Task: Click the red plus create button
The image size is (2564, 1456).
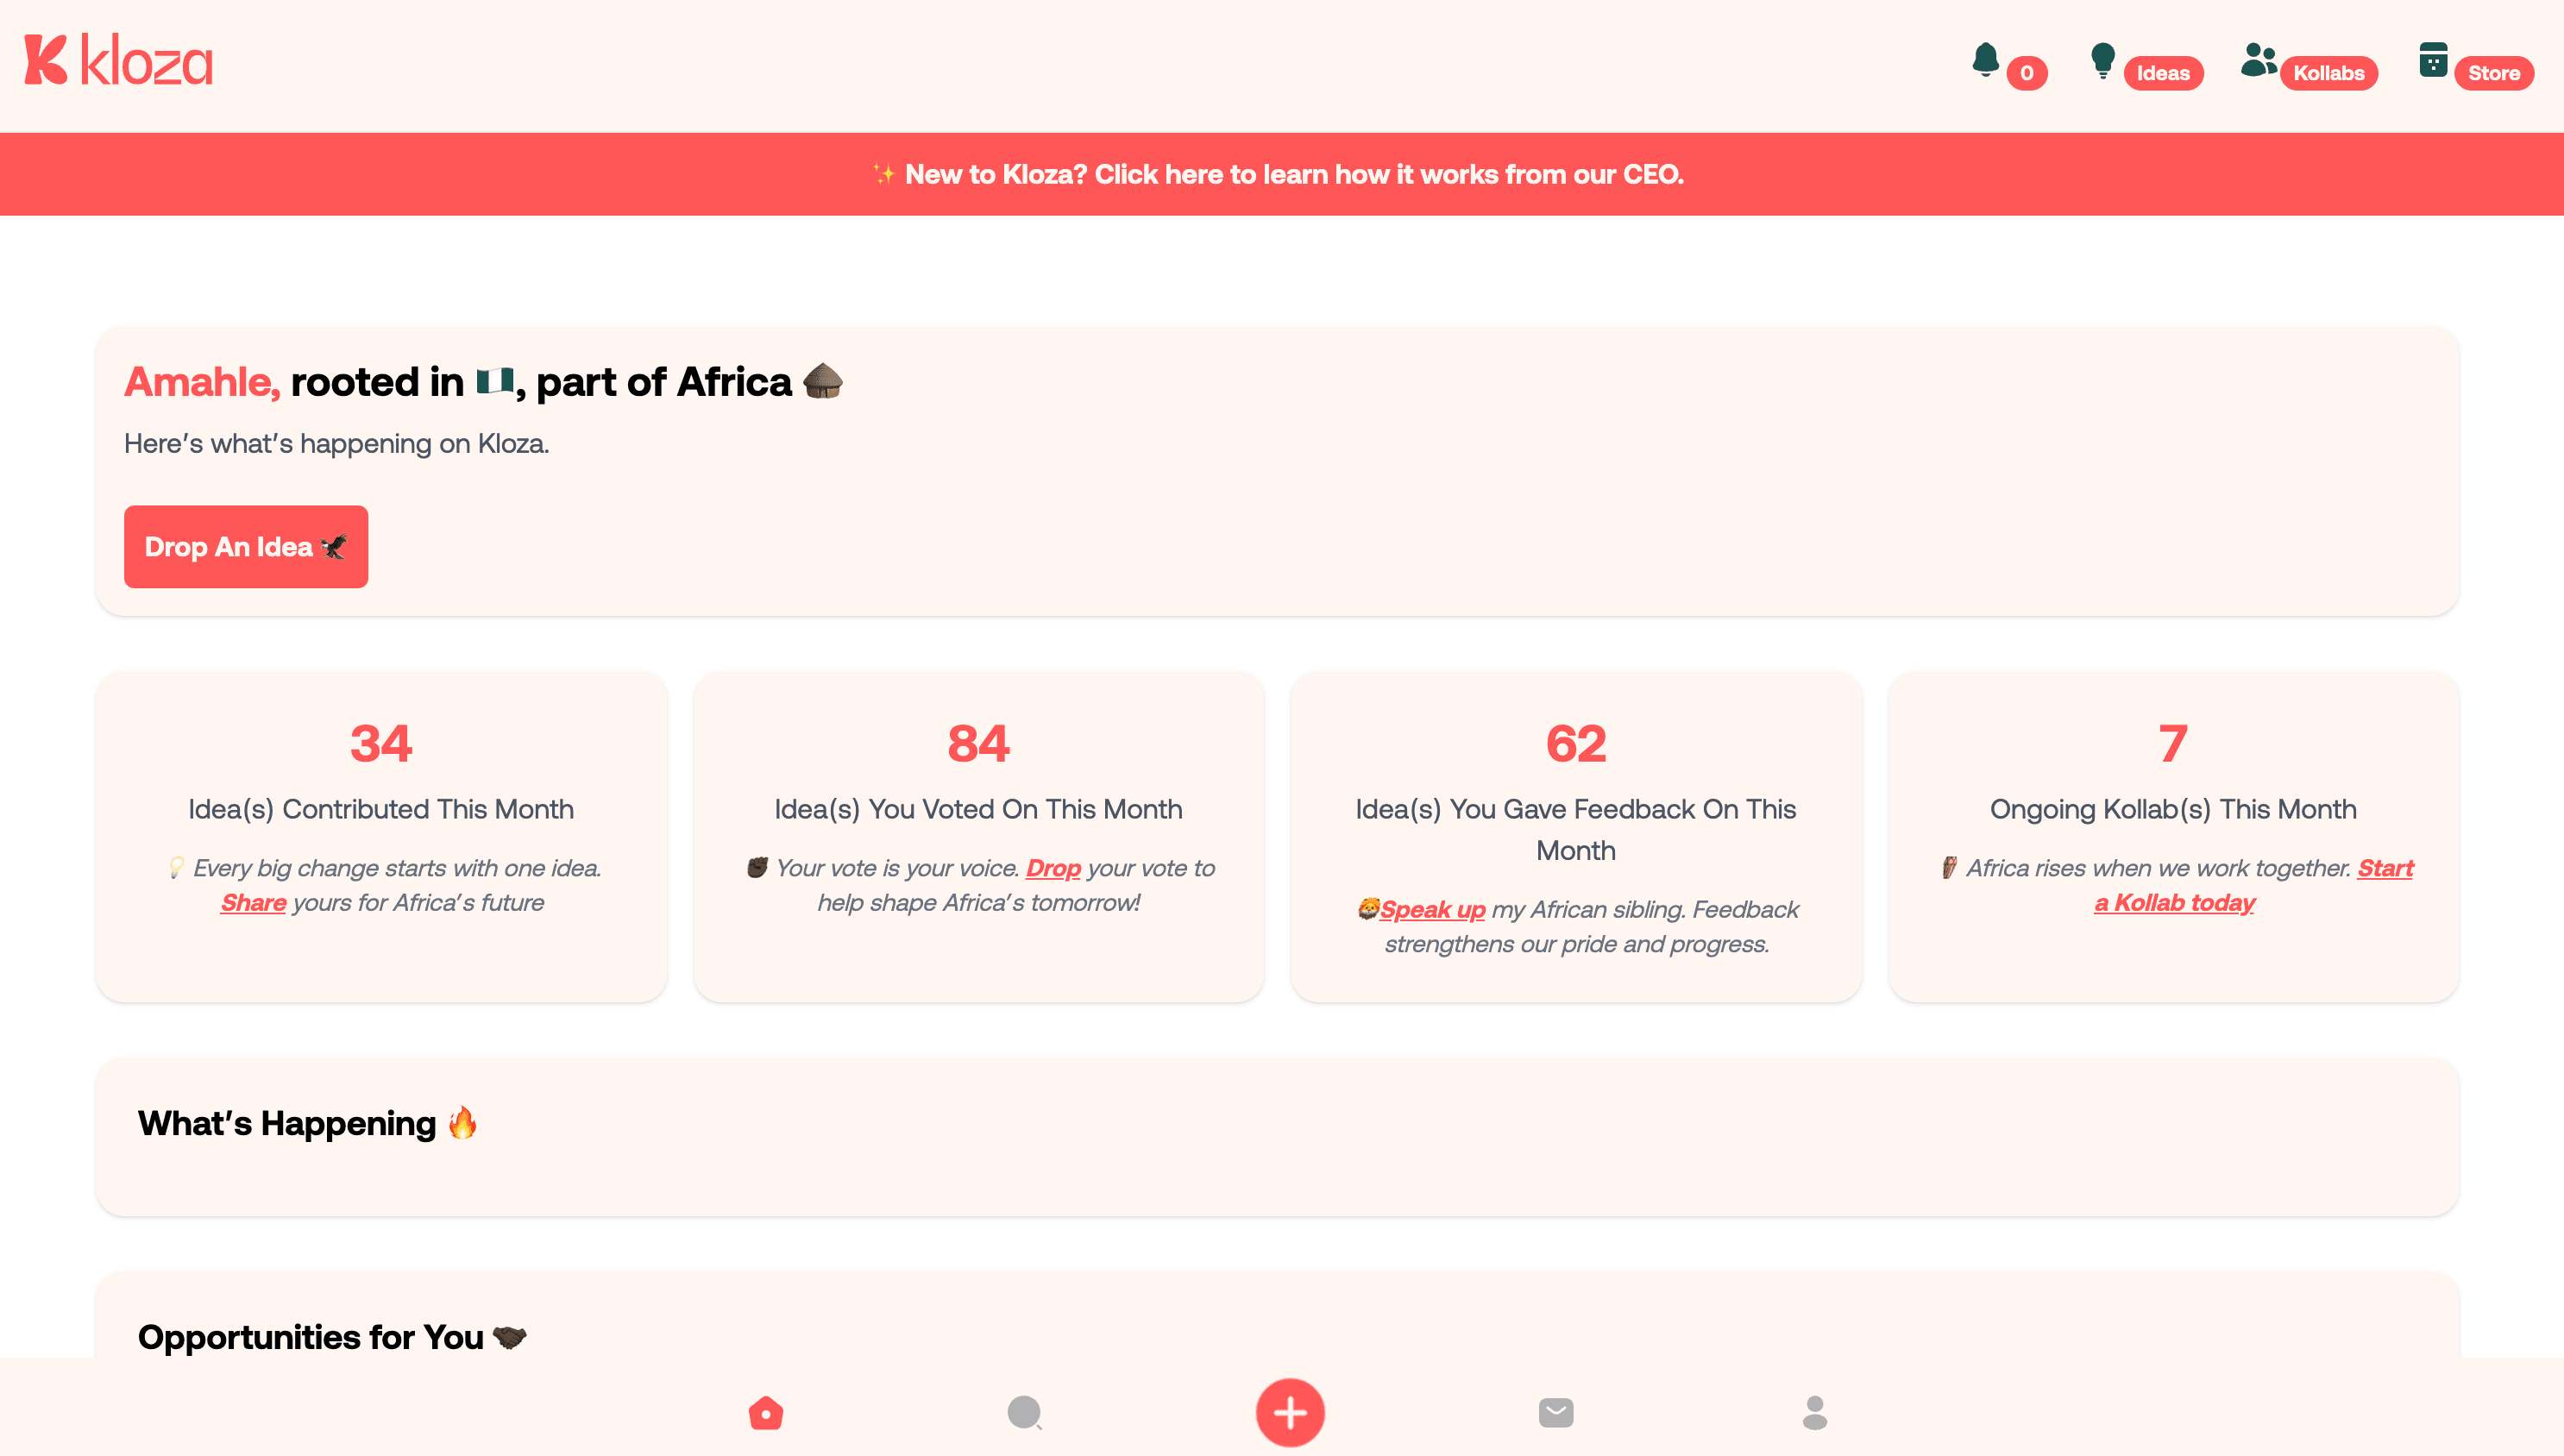Action: [1290, 1412]
